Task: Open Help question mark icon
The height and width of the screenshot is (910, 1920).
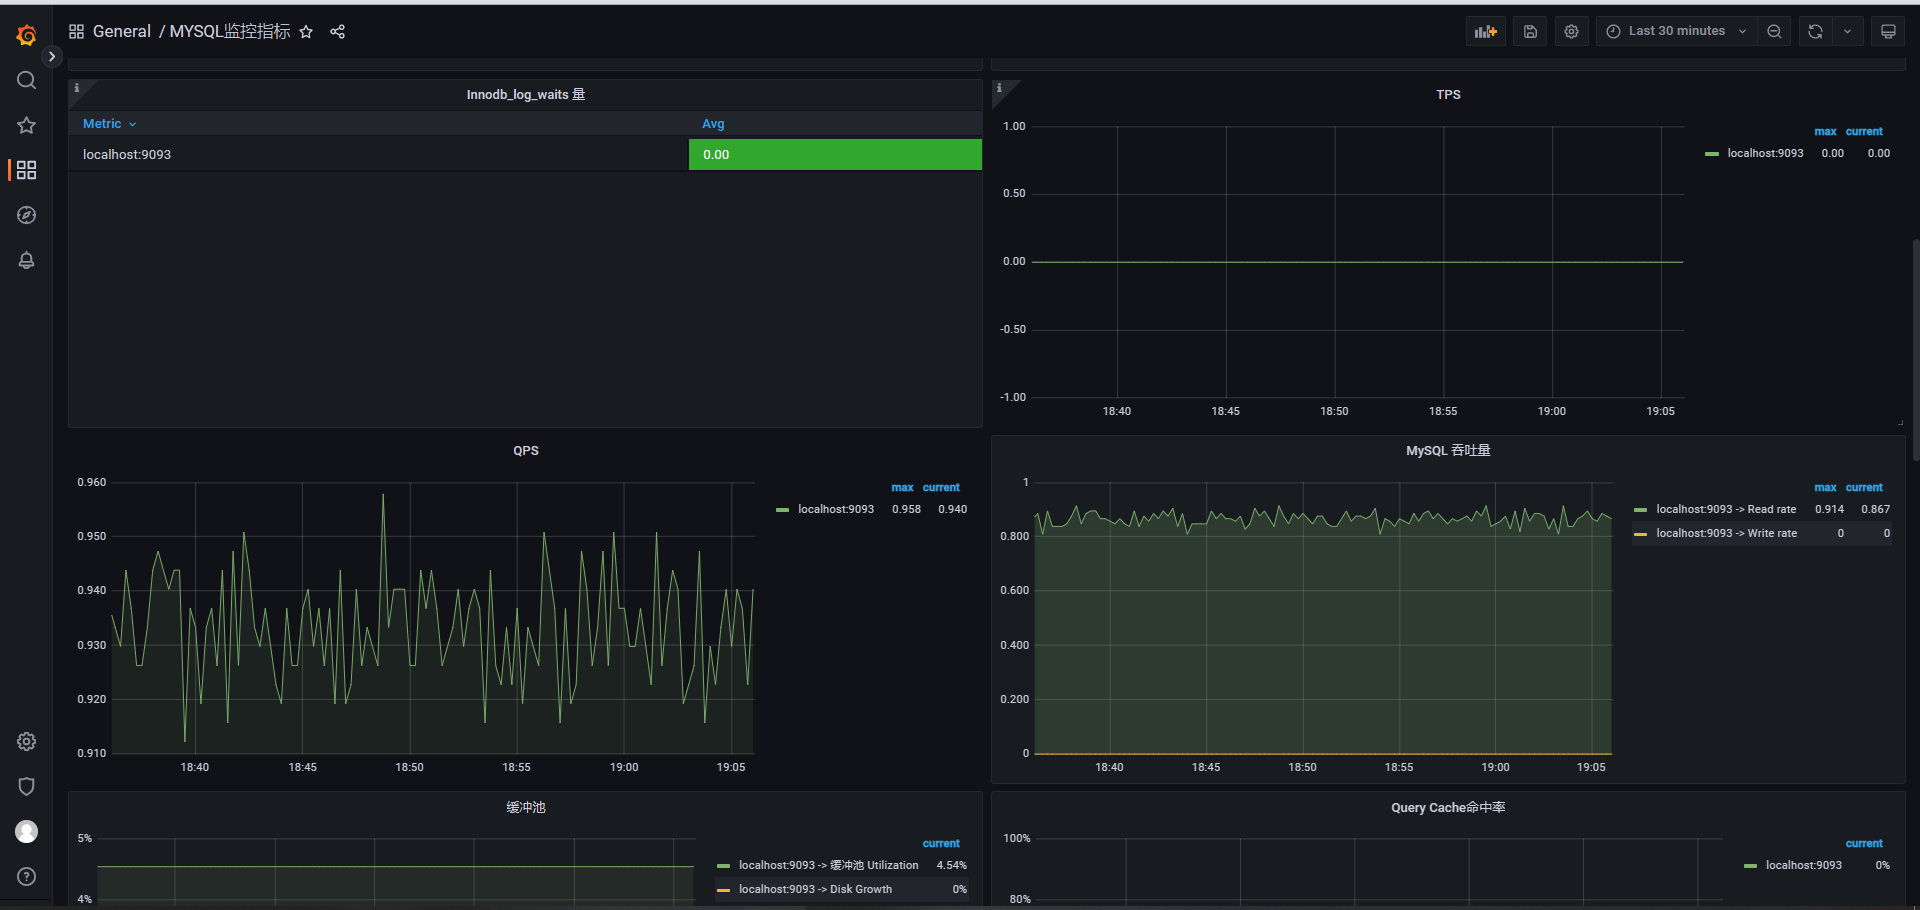Action: (x=27, y=876)
